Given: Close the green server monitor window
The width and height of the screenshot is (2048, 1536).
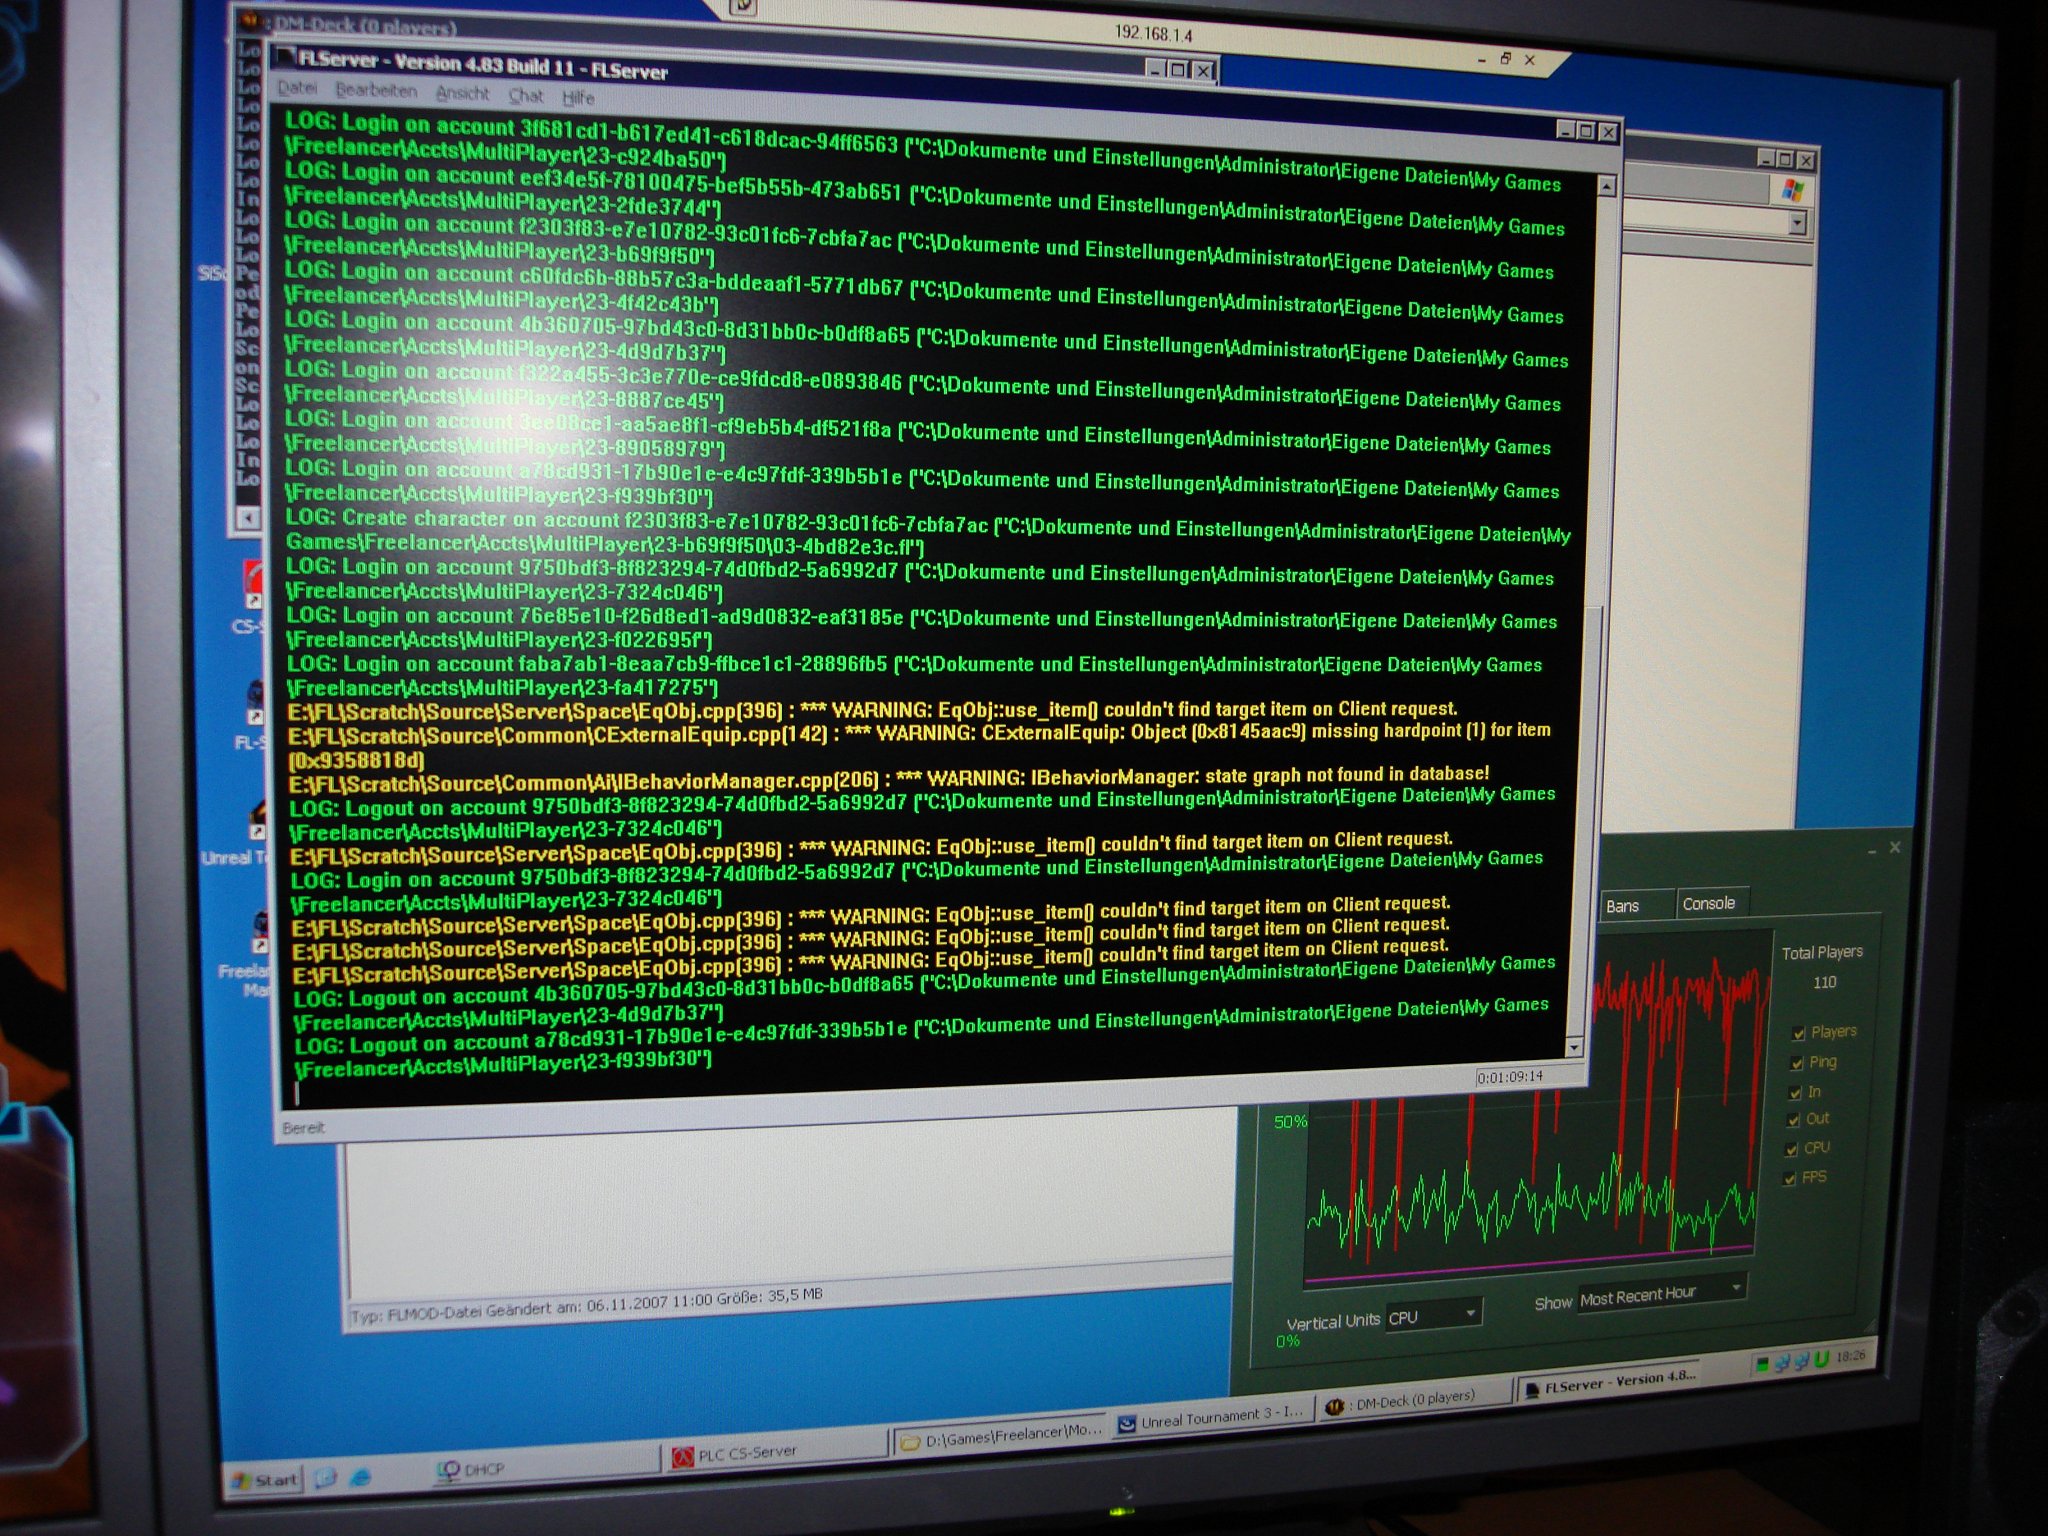Looking at the screenshot, I should (x=1894, y=848).
